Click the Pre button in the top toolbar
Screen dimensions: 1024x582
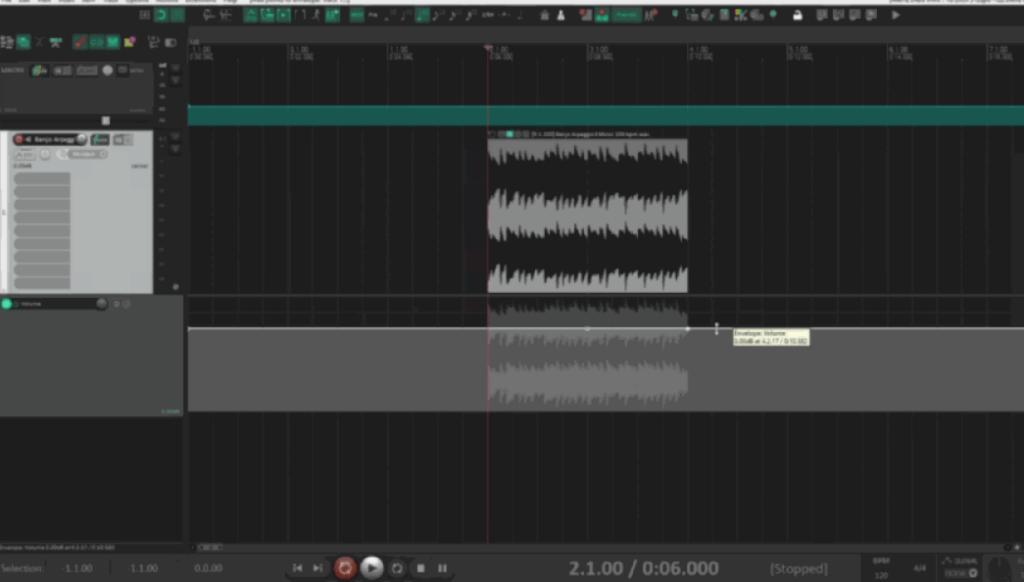tap(373, 14)
